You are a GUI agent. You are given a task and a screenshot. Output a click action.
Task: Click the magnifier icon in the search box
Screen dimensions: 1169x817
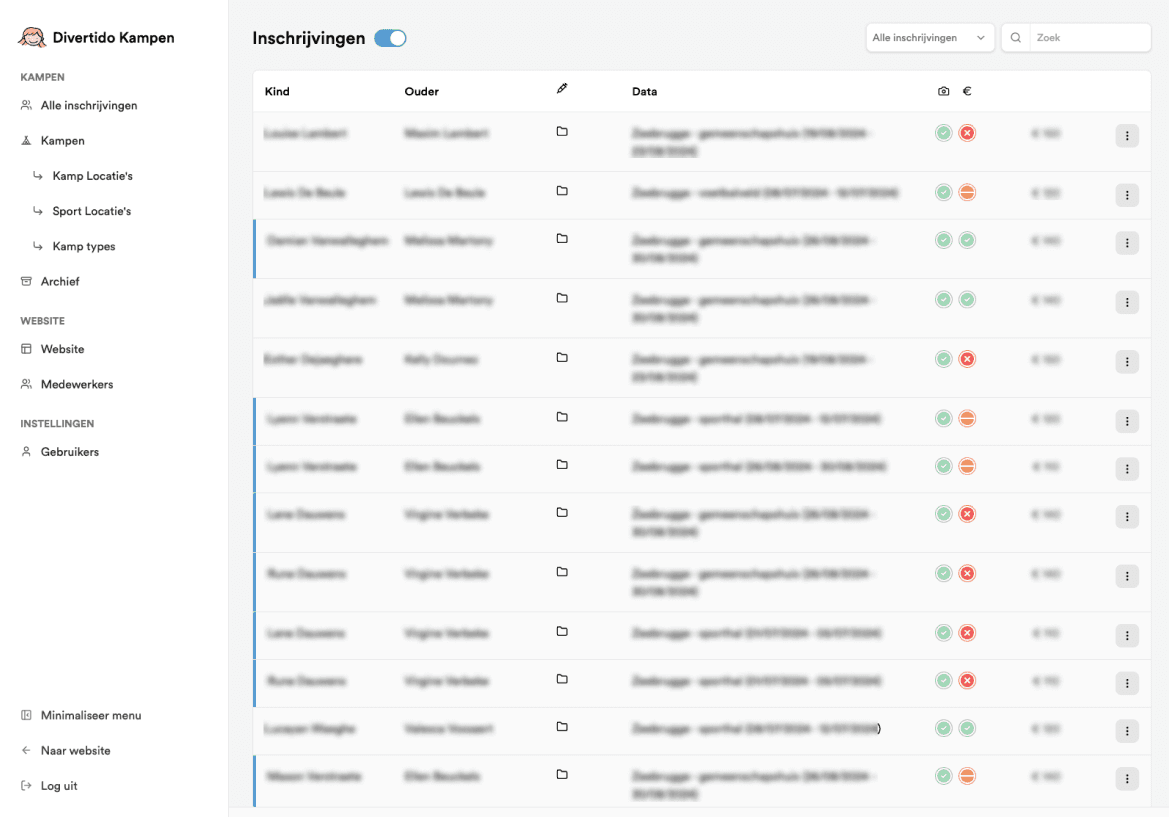(x=1016, y=38)
